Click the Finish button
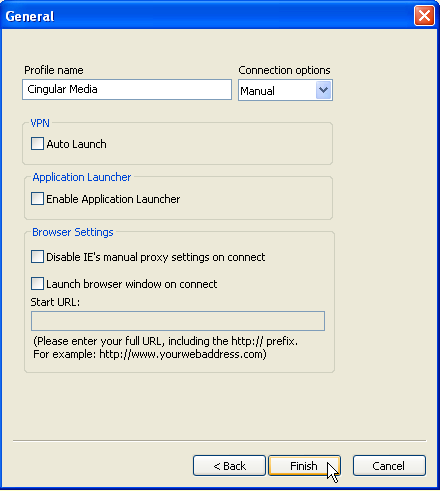Viewport: 440px width, 491px height. [x=304, y=465]
